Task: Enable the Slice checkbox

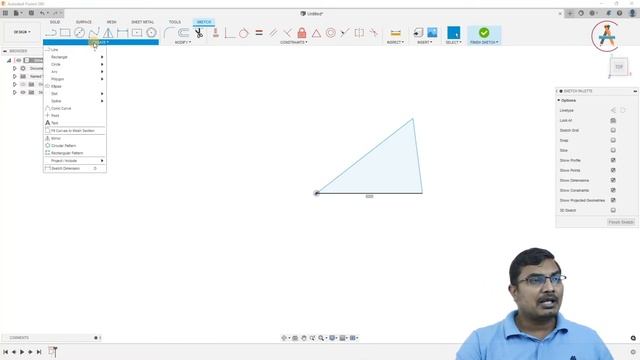Action: tap(613, 150)
